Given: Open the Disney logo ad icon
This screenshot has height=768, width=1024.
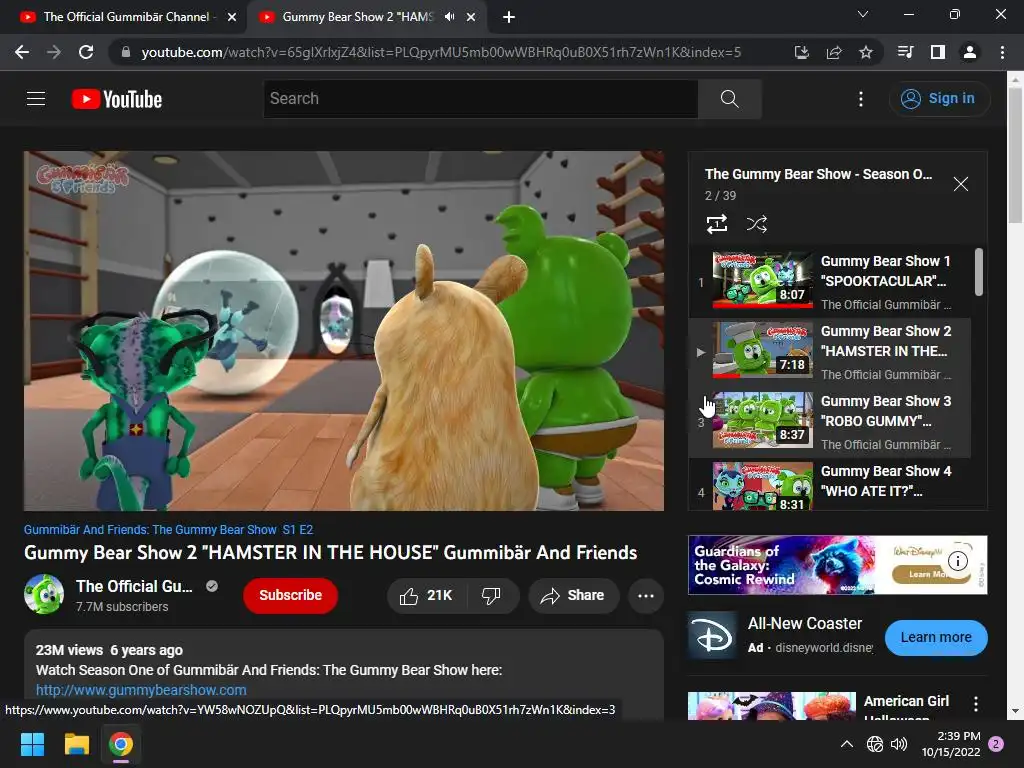Looking at the screenshot, I should tap(712, 635).
